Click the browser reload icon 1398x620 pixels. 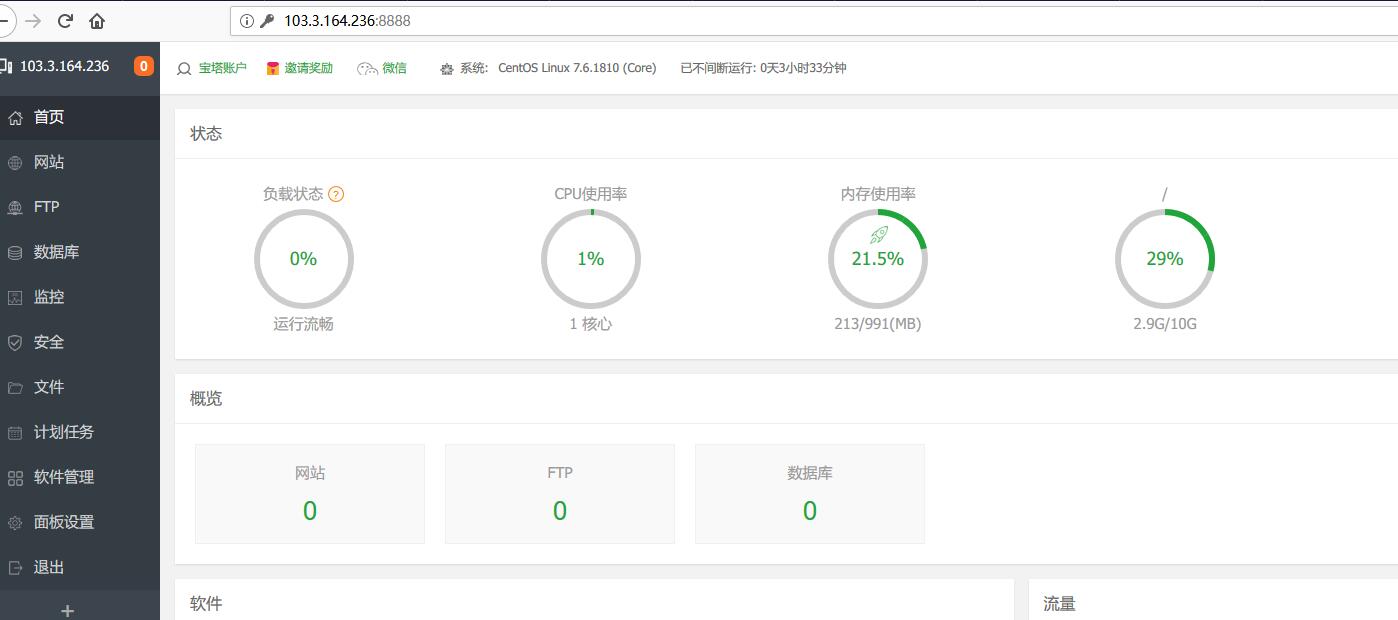click(65, 21)
